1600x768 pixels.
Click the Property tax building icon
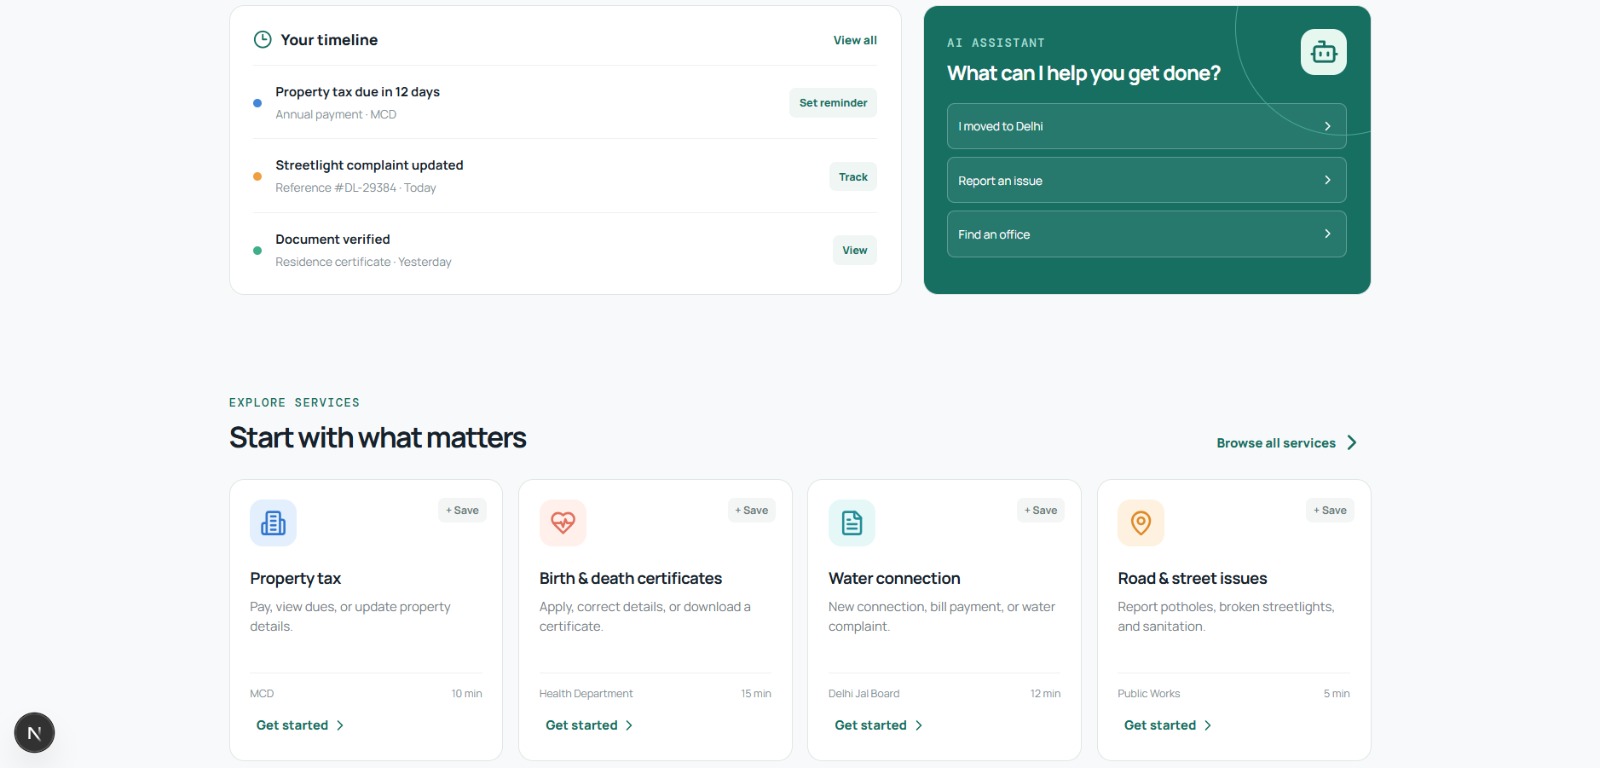point(273,523)
